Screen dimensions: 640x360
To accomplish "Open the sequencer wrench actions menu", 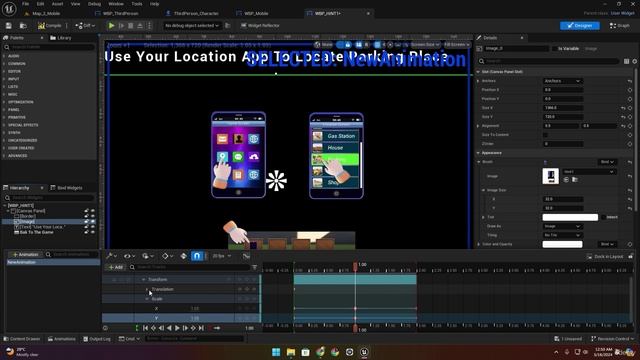I will (x=111, y=256).
